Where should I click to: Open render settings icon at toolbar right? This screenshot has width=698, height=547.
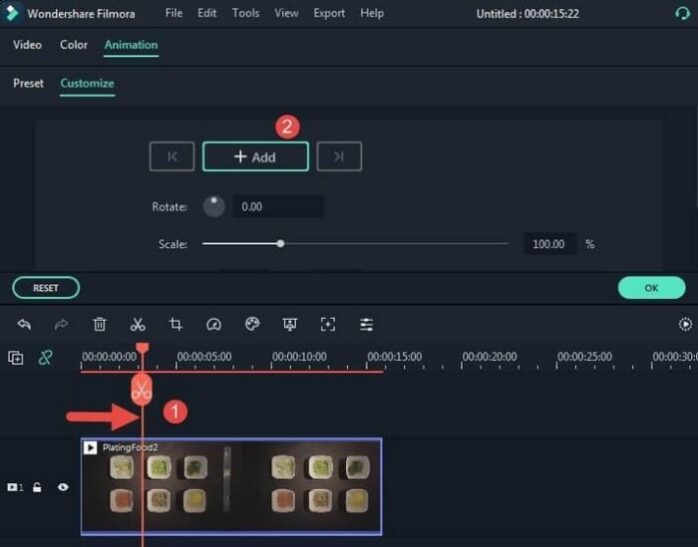685,324
